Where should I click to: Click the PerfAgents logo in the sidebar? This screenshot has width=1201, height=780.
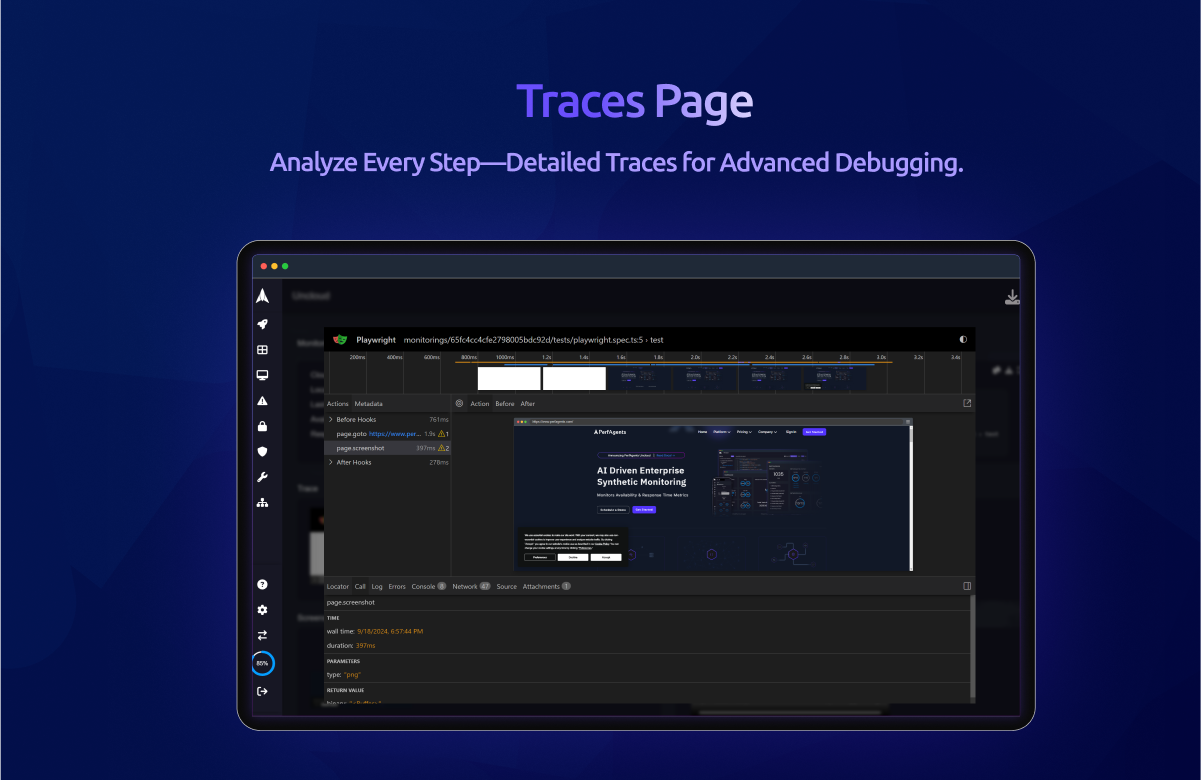[263, 296]
